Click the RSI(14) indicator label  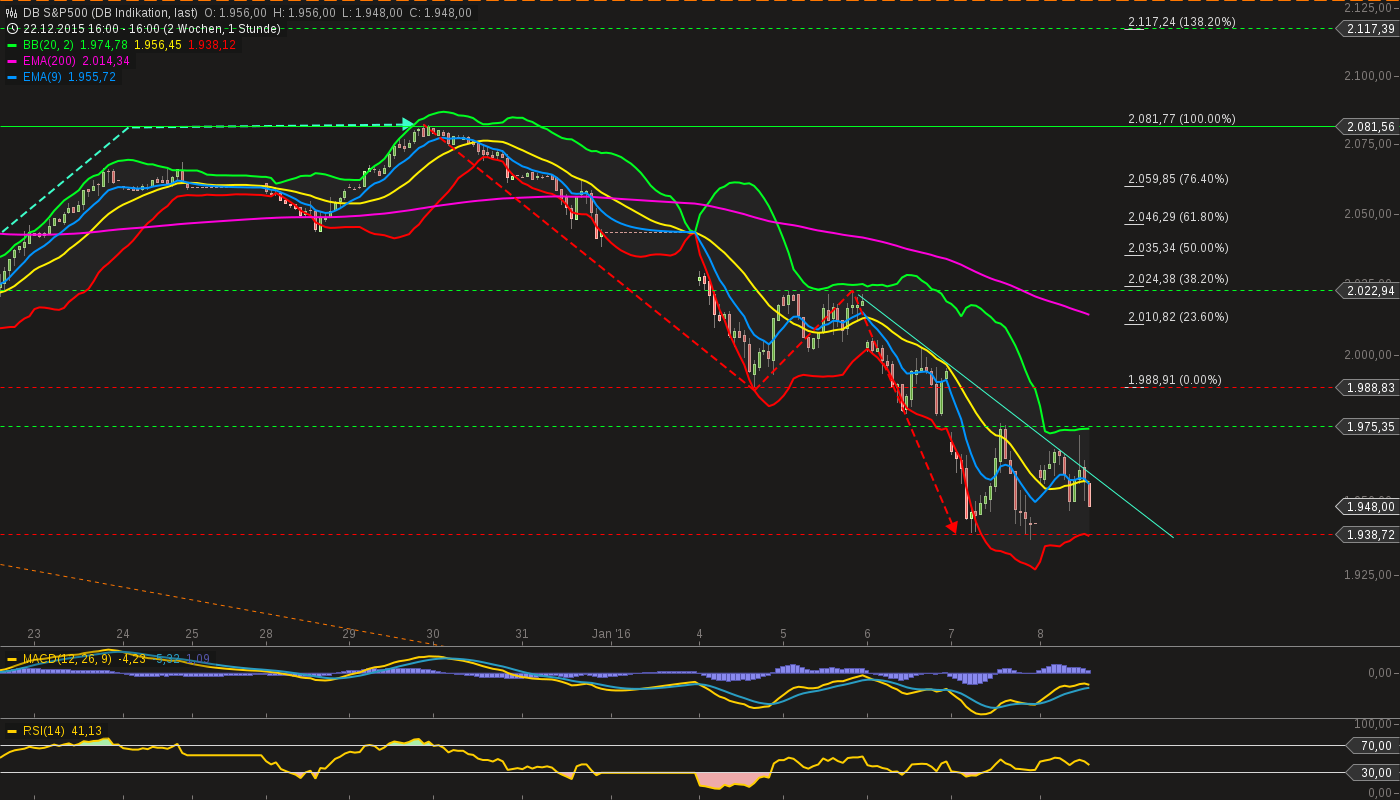click(x=44, y=731)
